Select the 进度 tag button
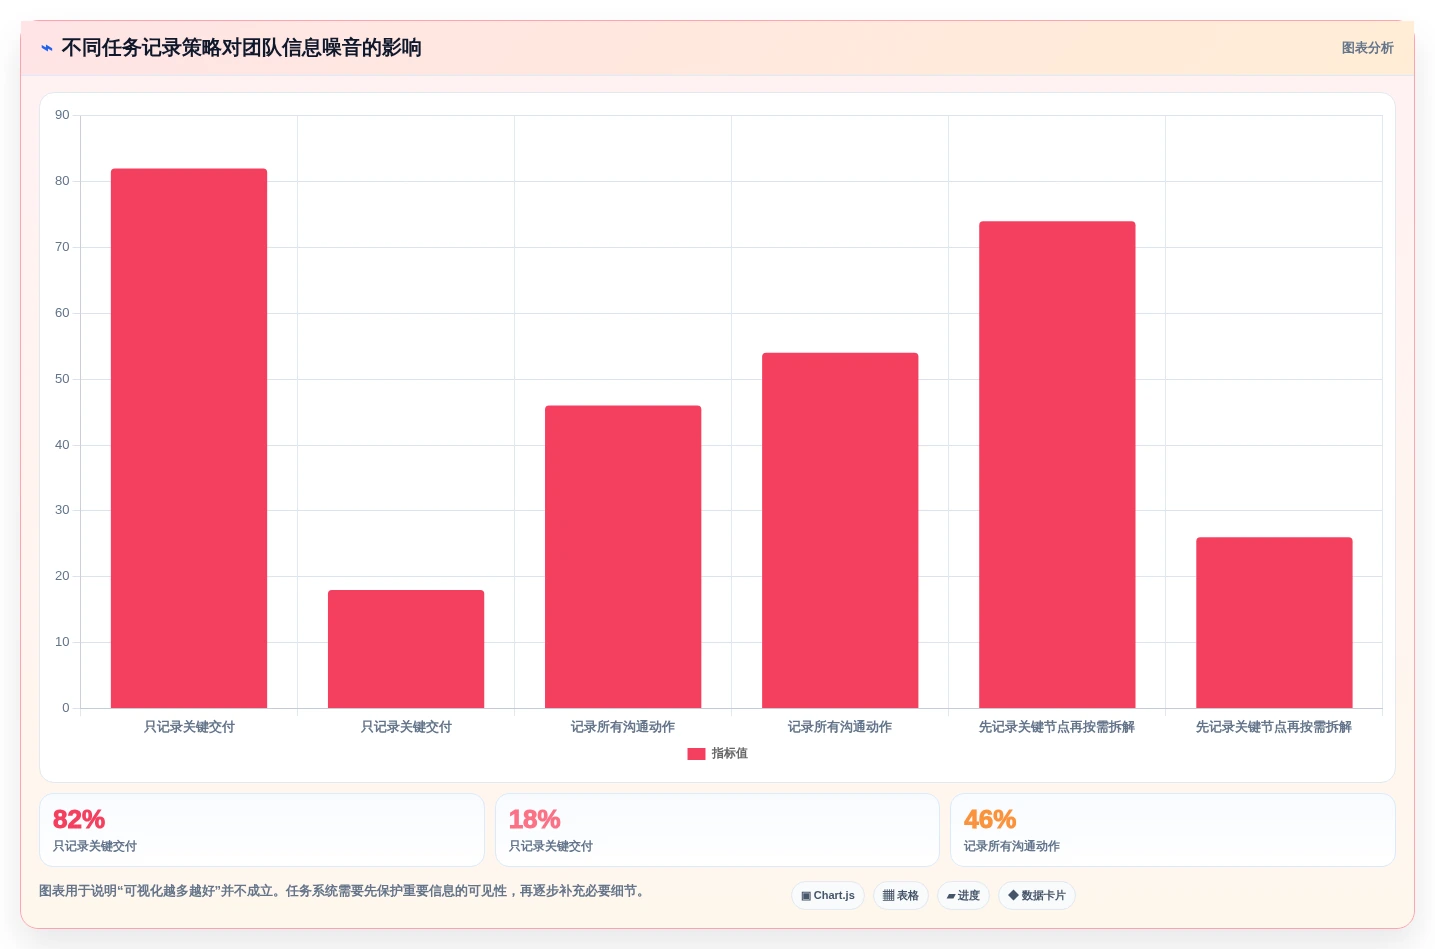 coord(963,896)
